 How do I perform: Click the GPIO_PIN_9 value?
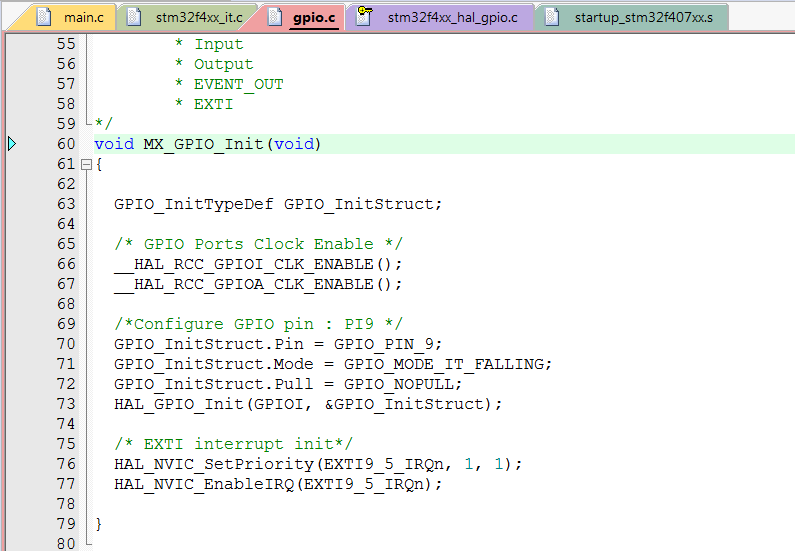[384, 344]
